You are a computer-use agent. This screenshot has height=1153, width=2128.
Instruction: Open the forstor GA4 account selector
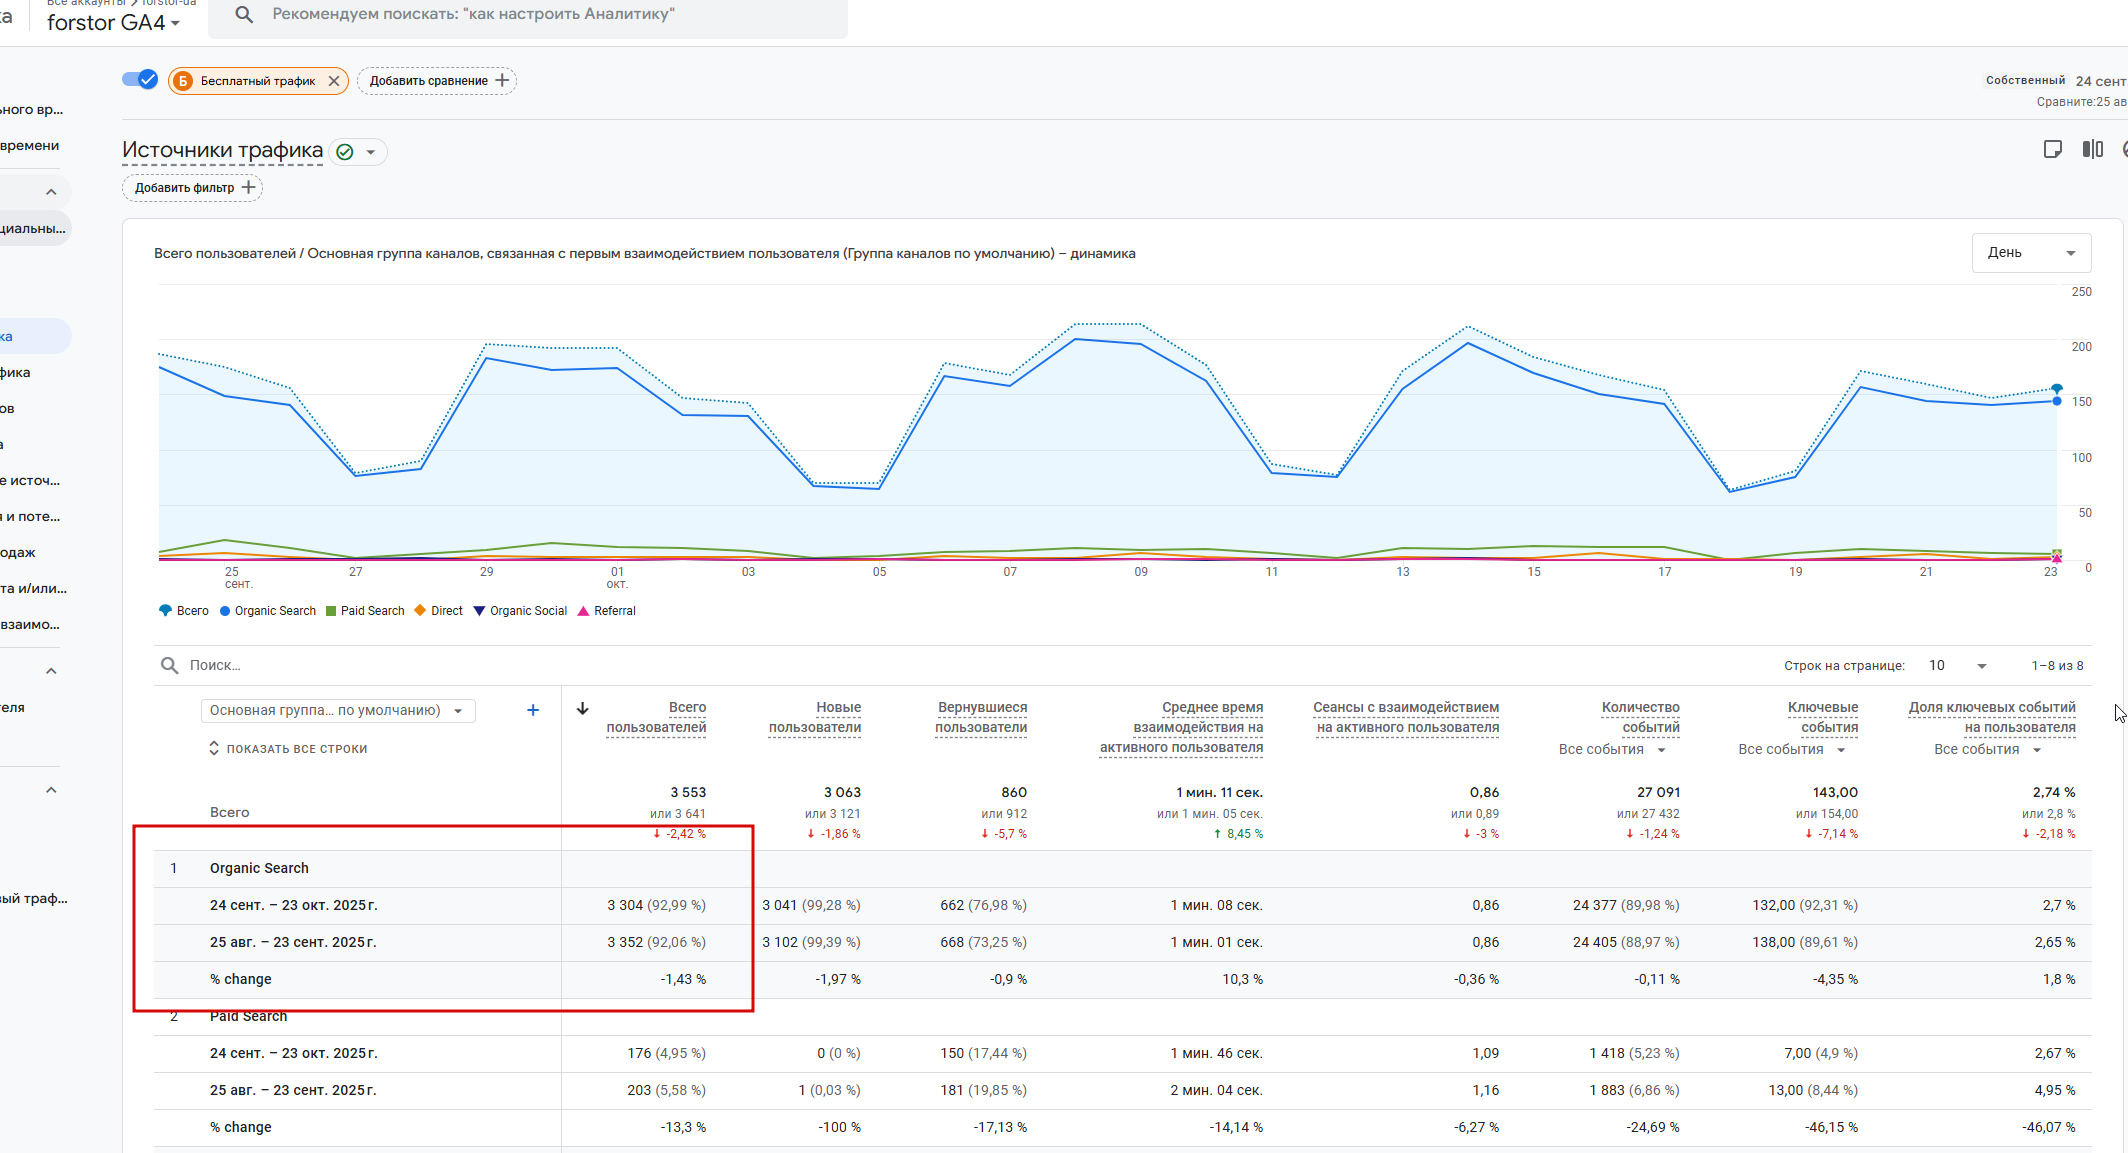point(113,23)
